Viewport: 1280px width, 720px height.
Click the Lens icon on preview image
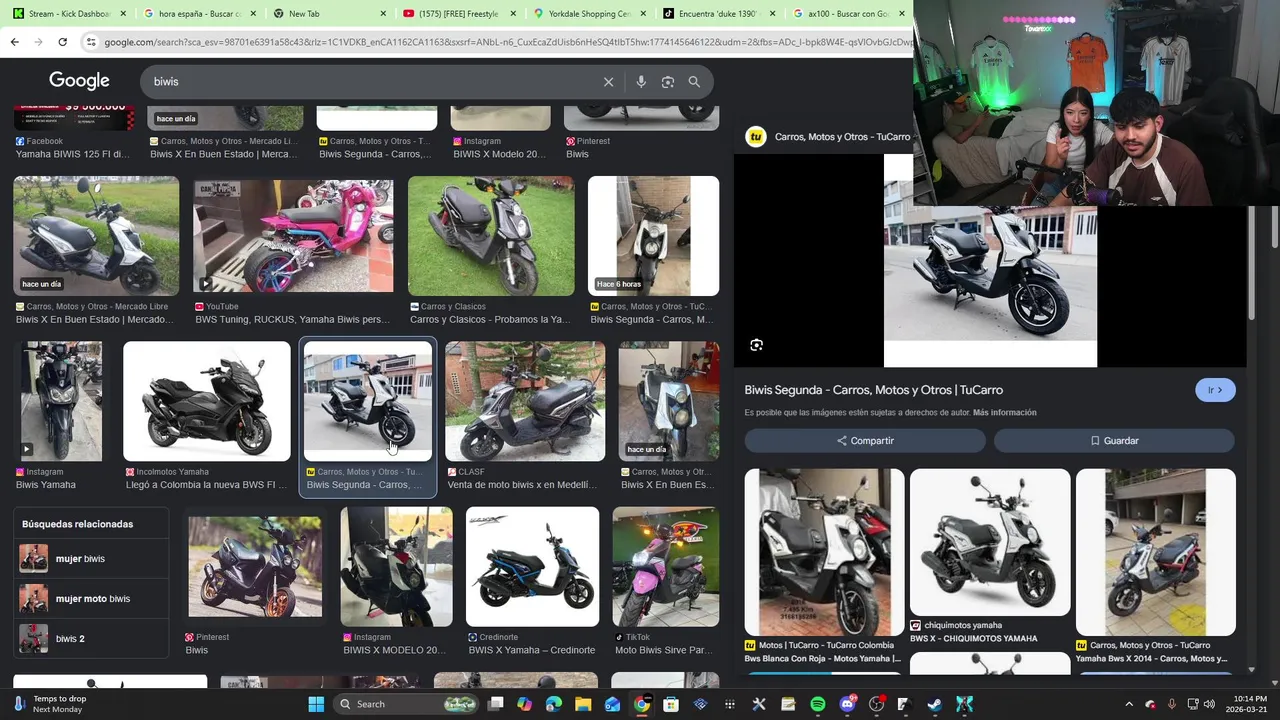[x=757, y=345]
